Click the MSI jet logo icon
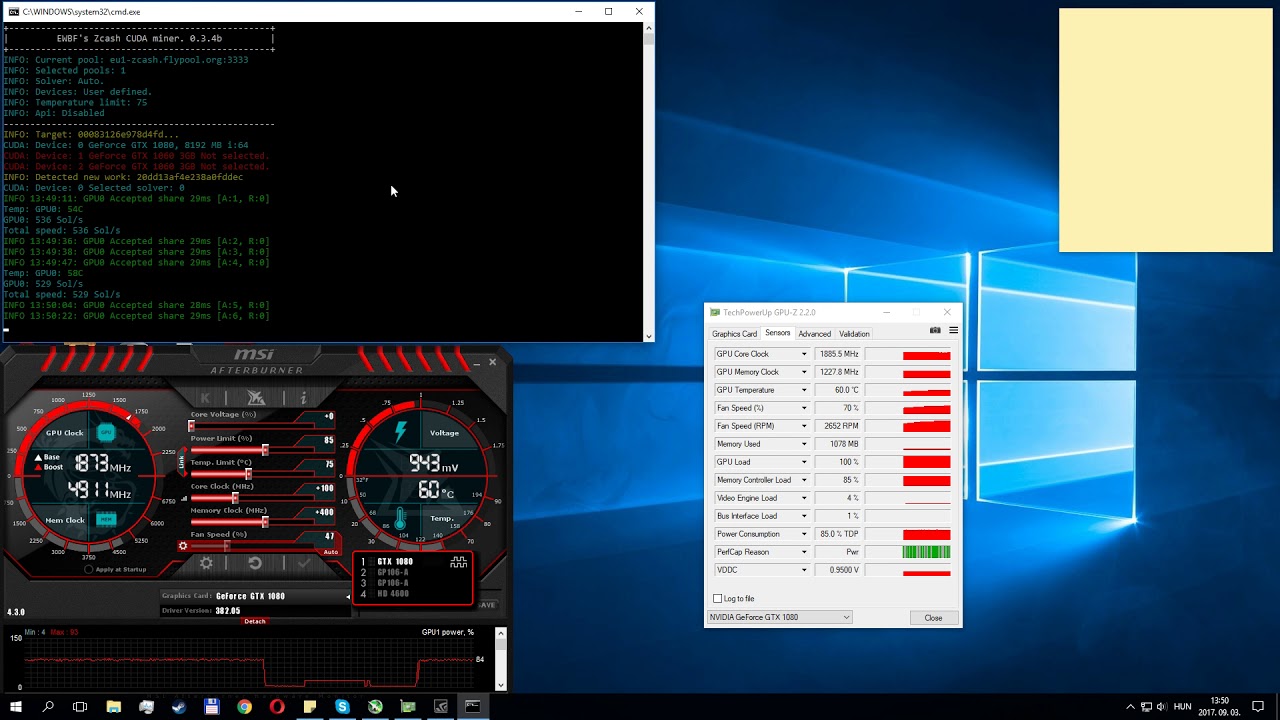This screenshot has height=720, width=1280. 255,398
